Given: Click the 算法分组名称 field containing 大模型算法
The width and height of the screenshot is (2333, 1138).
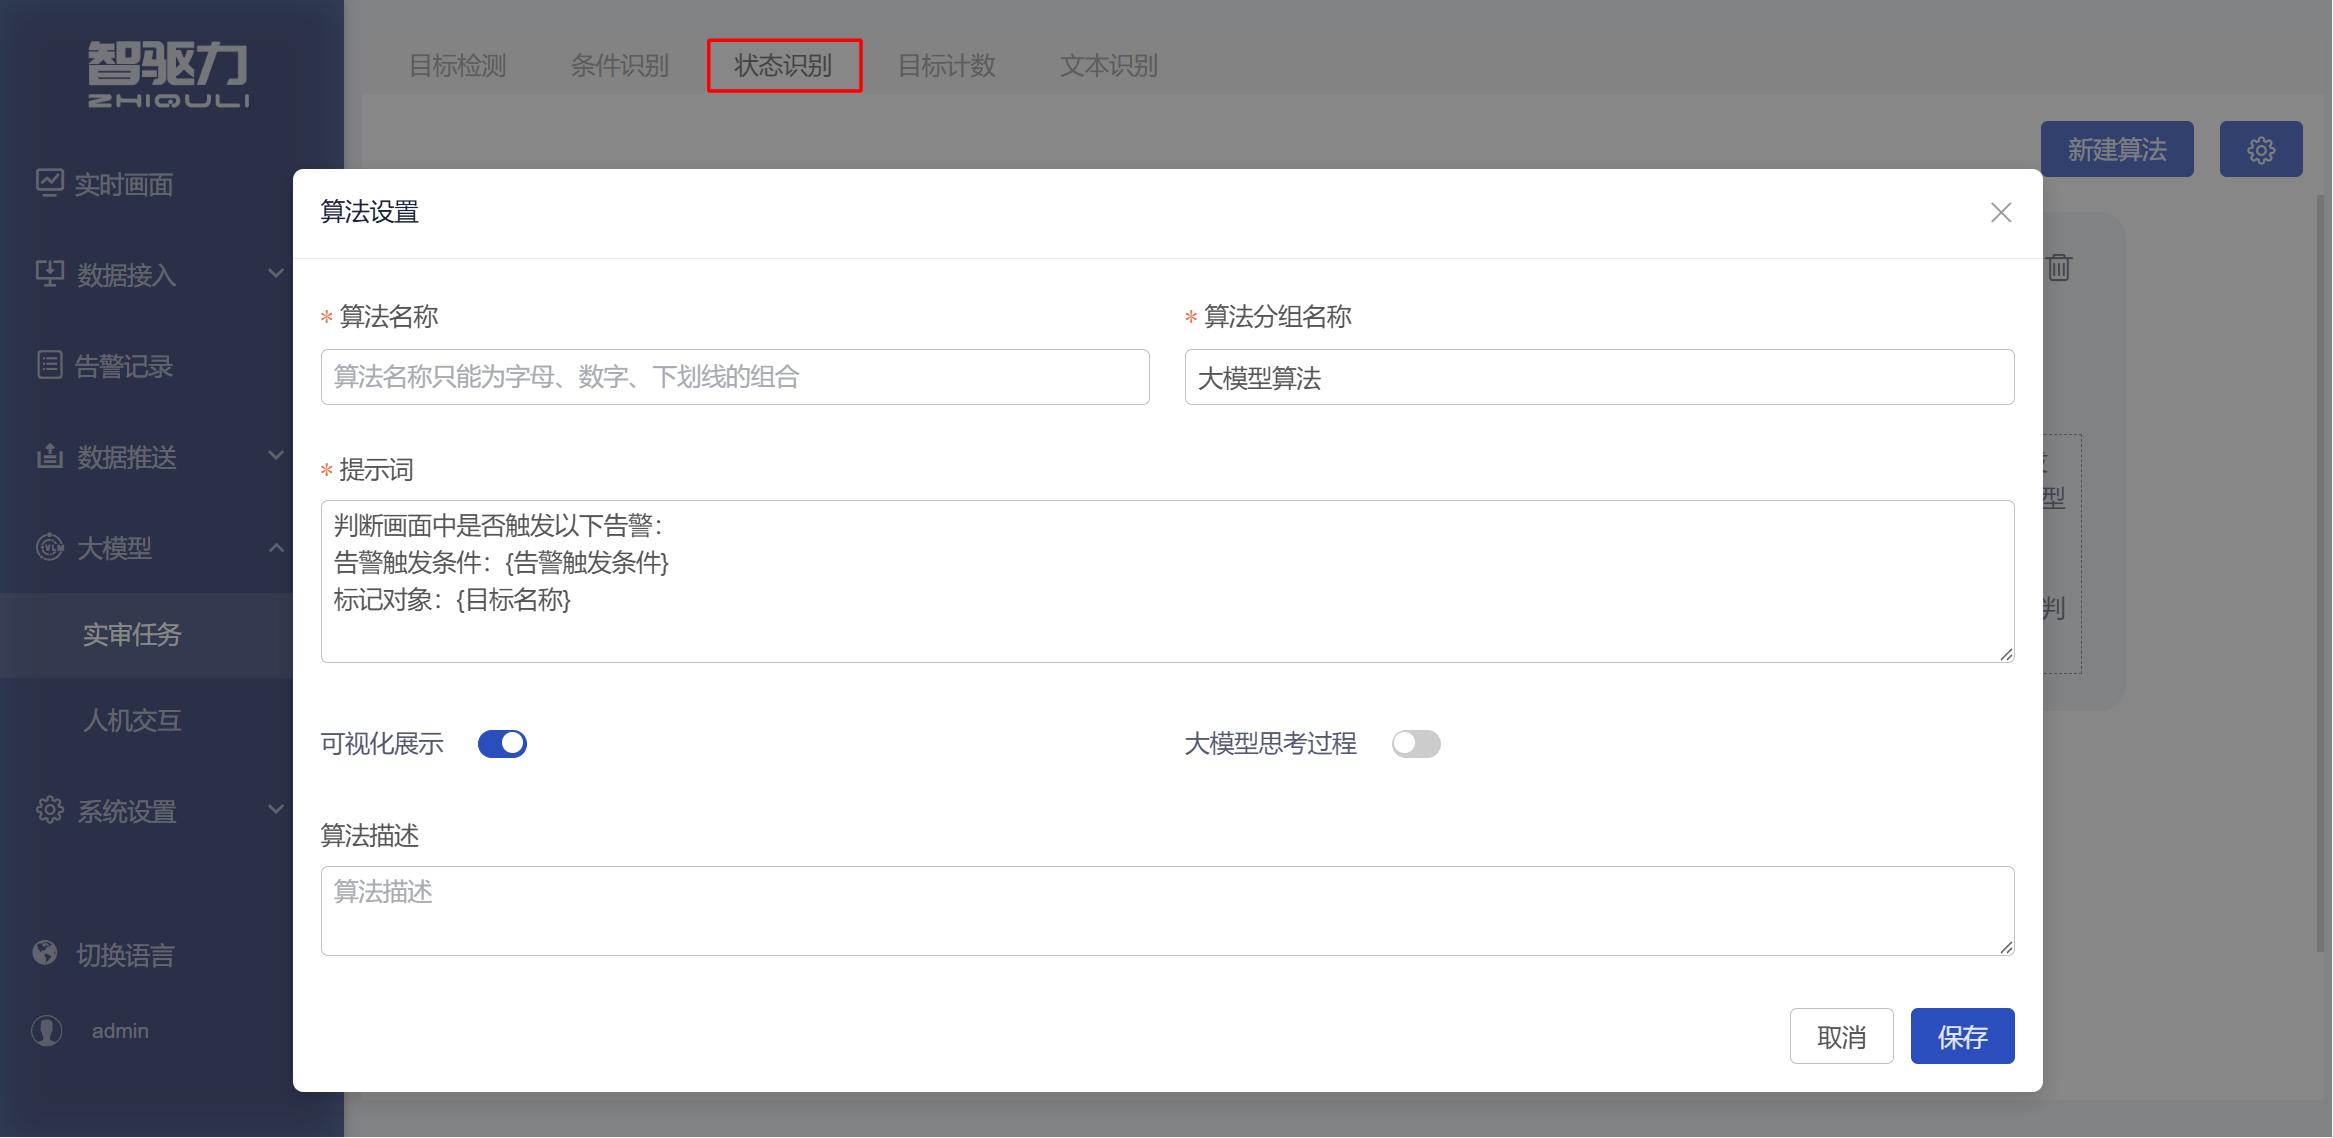Looking at the screenshot, I should (x=1599, y=377).
